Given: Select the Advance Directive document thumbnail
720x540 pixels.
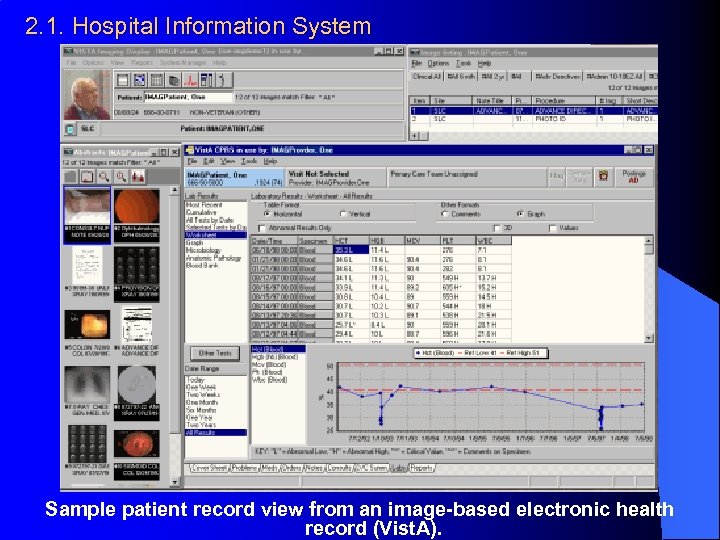Looking at the screenshot, I should click(x=137, y=325).
